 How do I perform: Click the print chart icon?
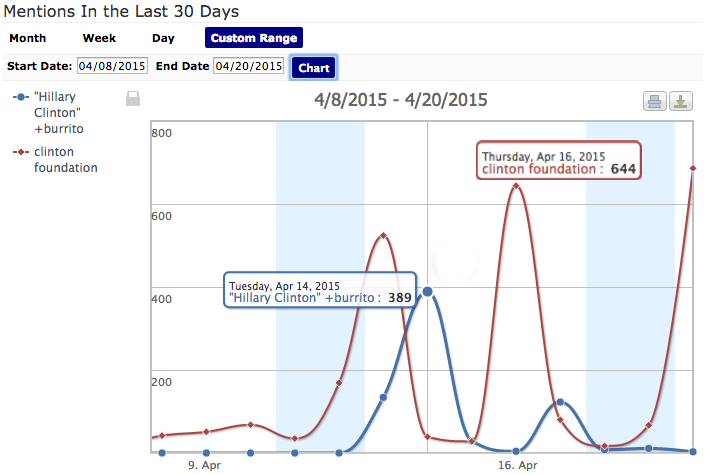click(x=654, y=102)
